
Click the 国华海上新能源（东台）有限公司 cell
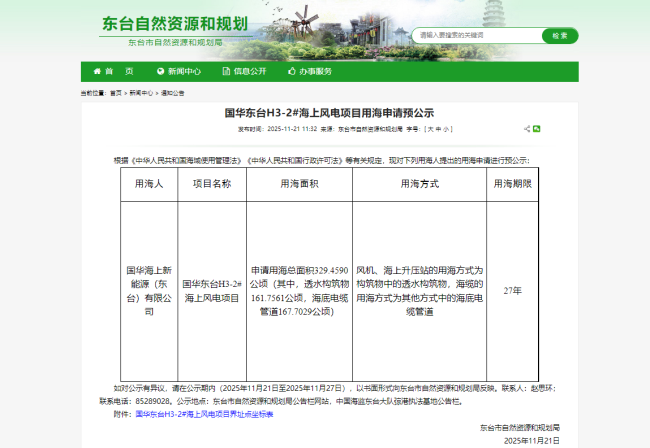pos(149,291)
